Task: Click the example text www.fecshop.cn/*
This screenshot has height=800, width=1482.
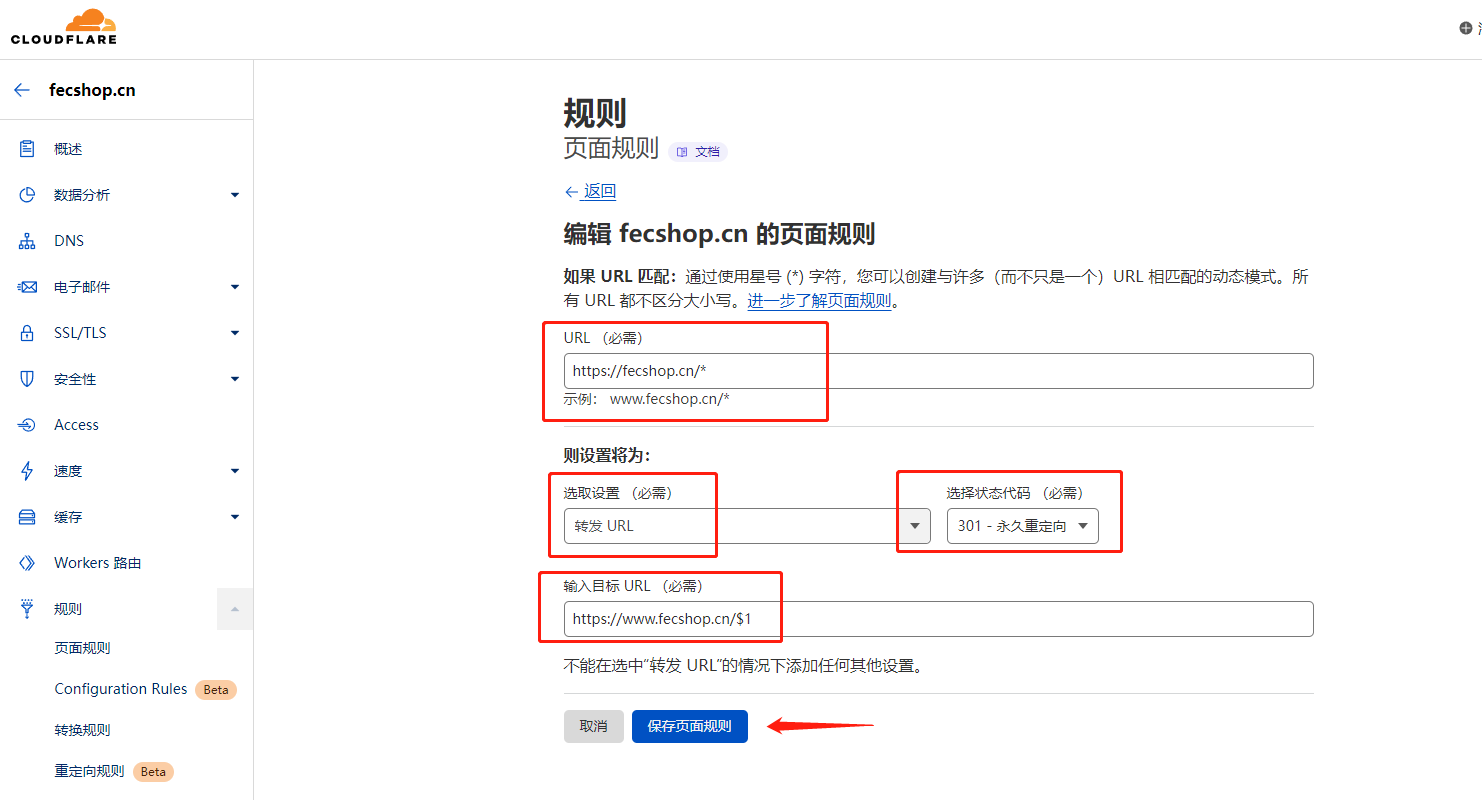Action: [x=670, y=399]
